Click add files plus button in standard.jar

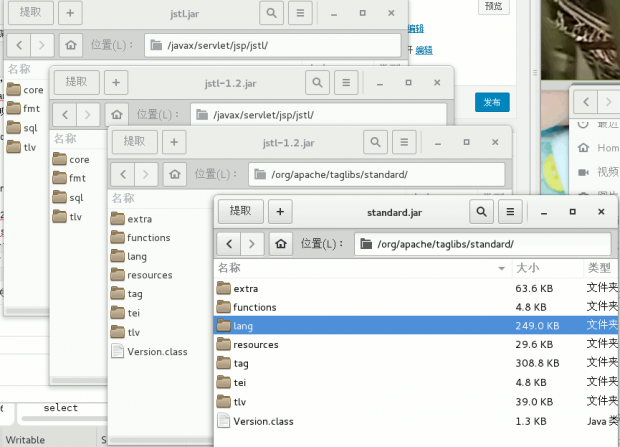(280, 211)
